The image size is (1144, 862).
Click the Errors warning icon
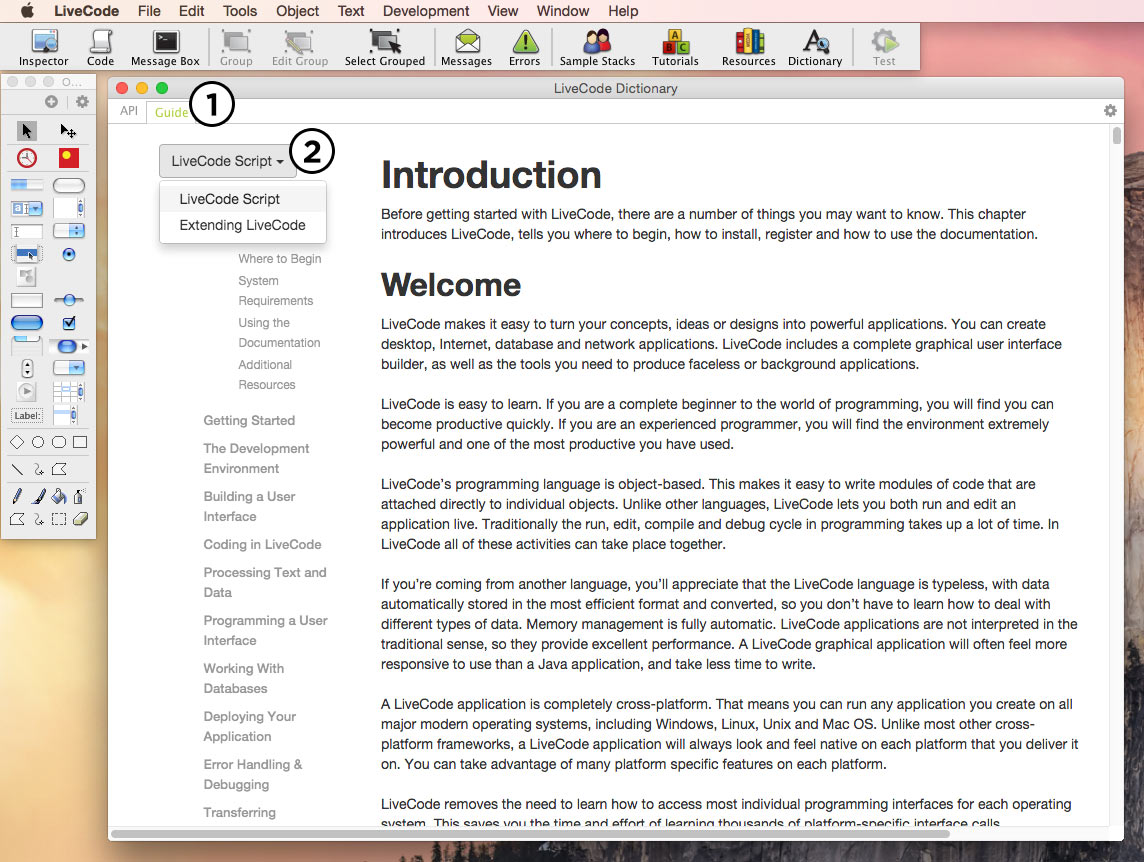tap(524, 47)
